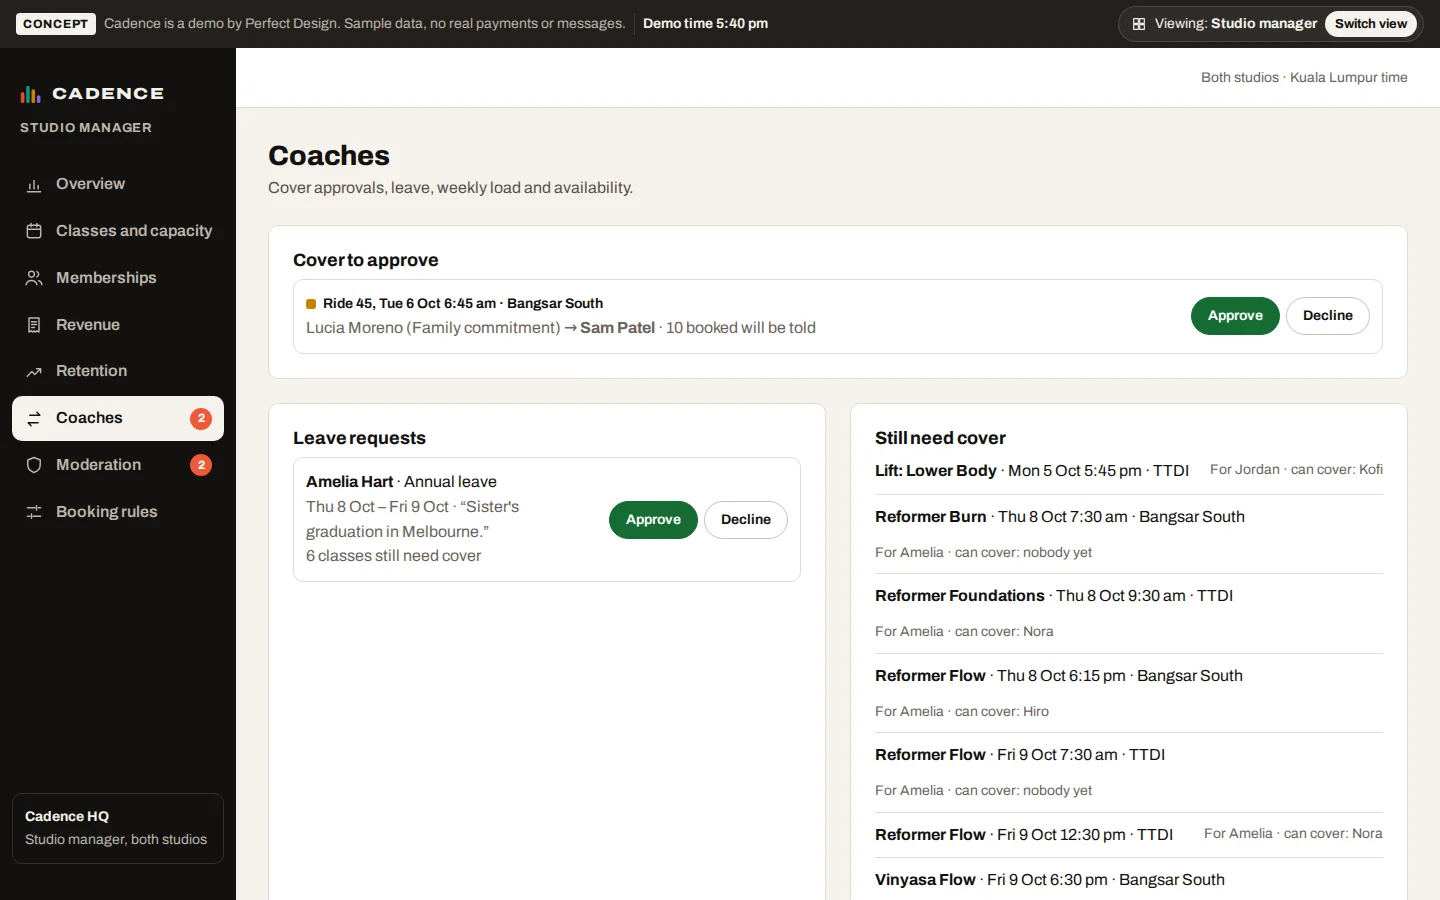1440x900 pixels.
Task: Click the Switch view button
Action: [1370, 24]
